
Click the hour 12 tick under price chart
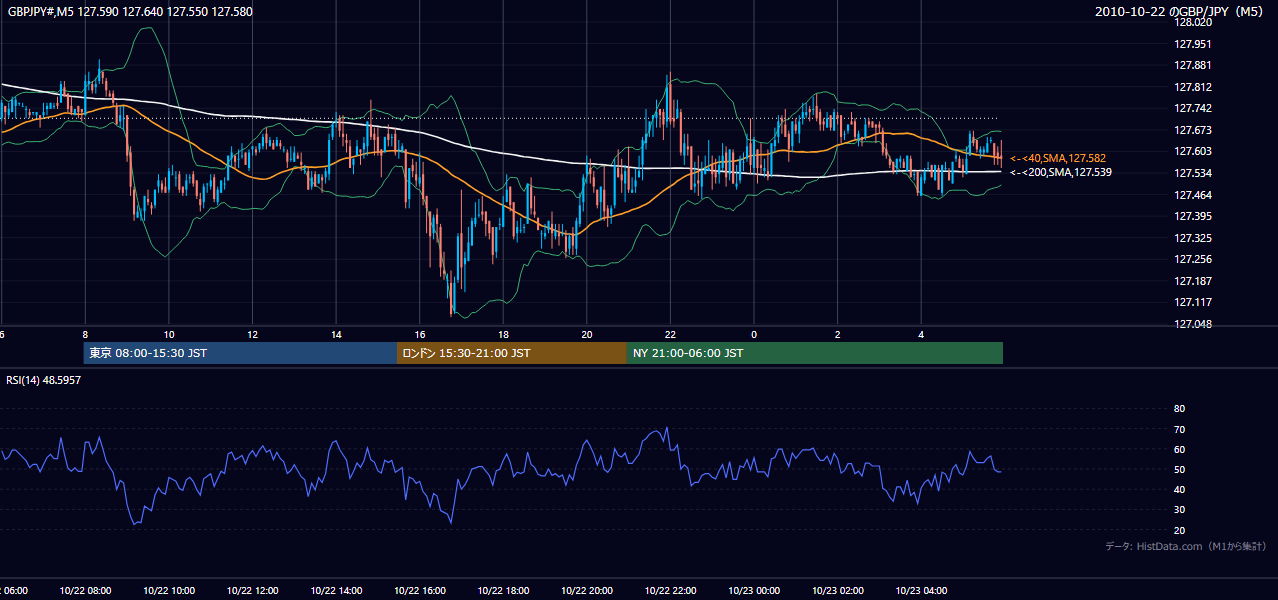pos(253,335)
